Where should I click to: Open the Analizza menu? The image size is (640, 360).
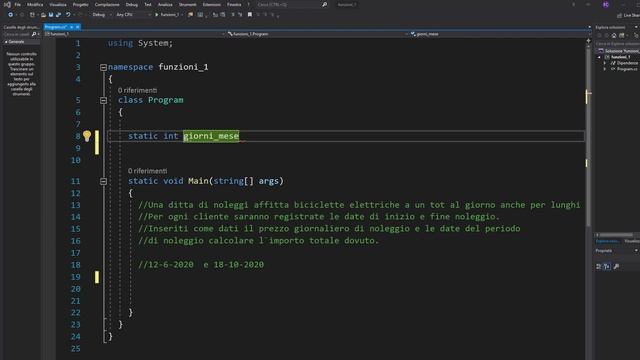(165, 4)
